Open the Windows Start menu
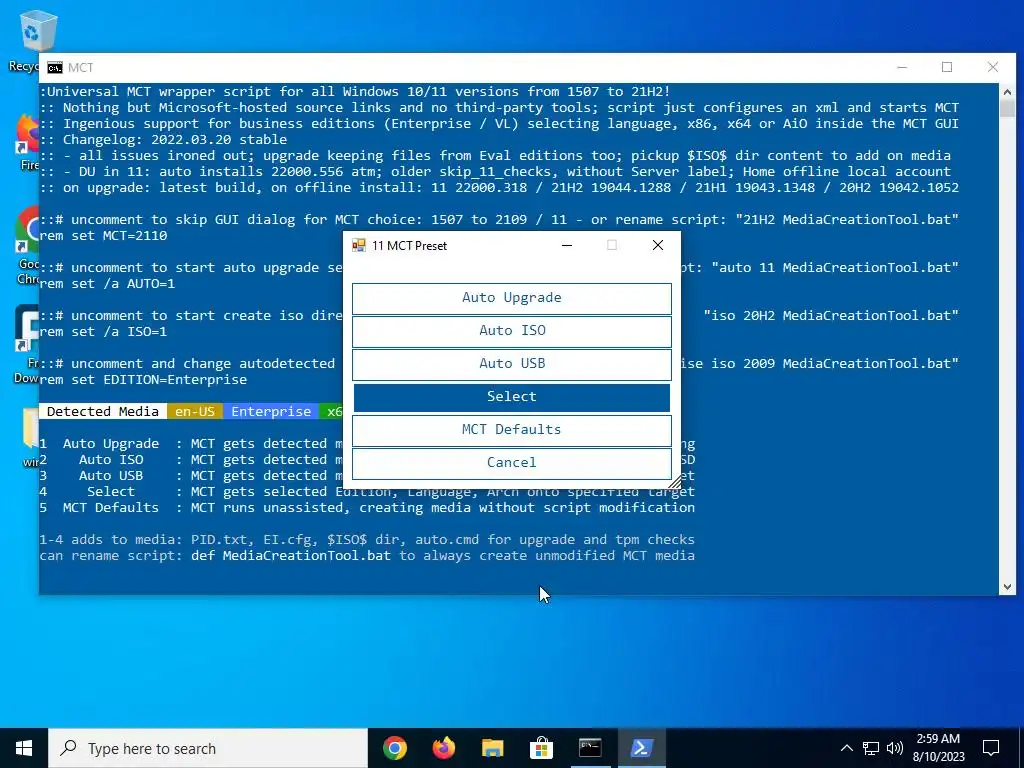 click(24, 748)
